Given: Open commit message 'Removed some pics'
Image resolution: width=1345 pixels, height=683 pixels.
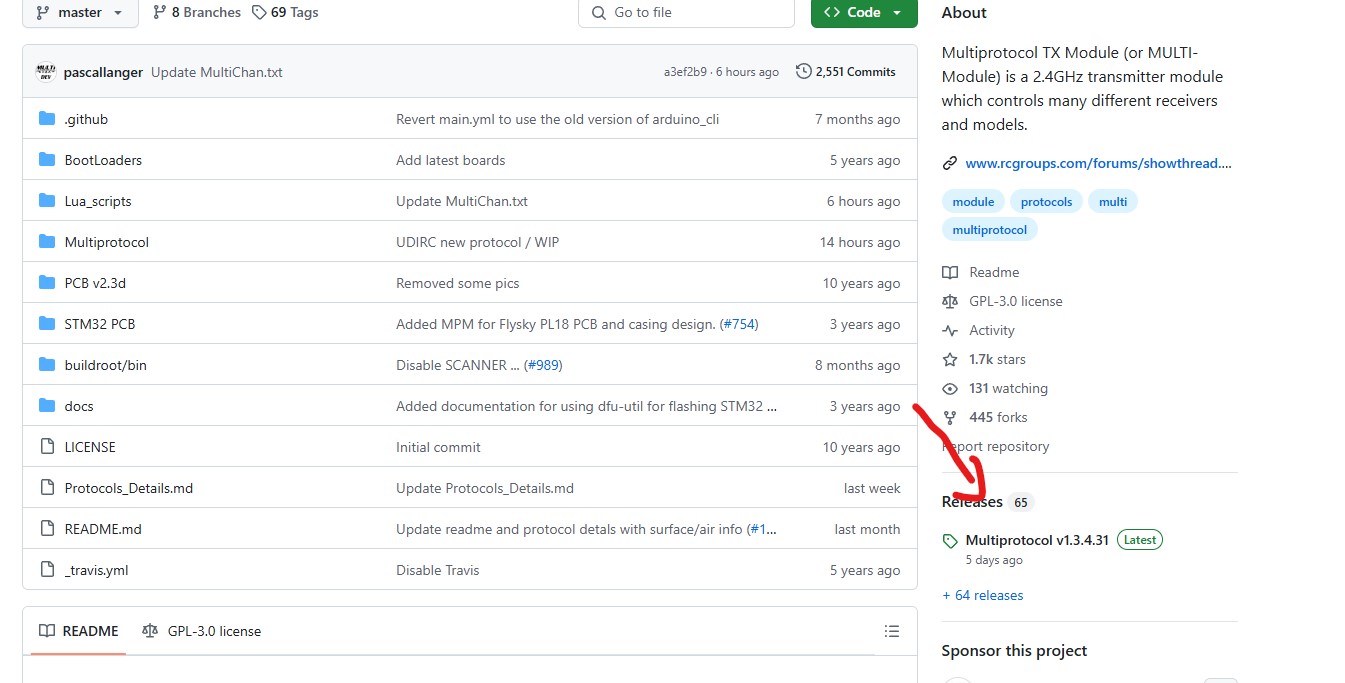Looking at the screenshot, I should pyautogui.click(x=458, y=283).
